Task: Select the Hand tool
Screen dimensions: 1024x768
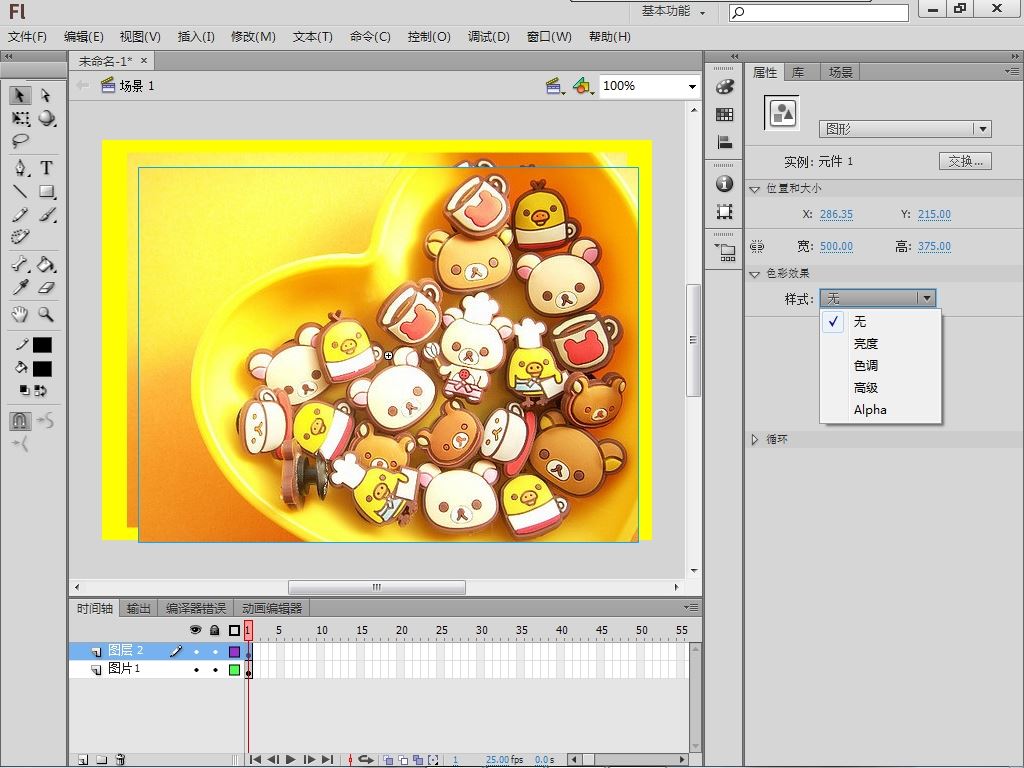Action: tap(20, 314)
